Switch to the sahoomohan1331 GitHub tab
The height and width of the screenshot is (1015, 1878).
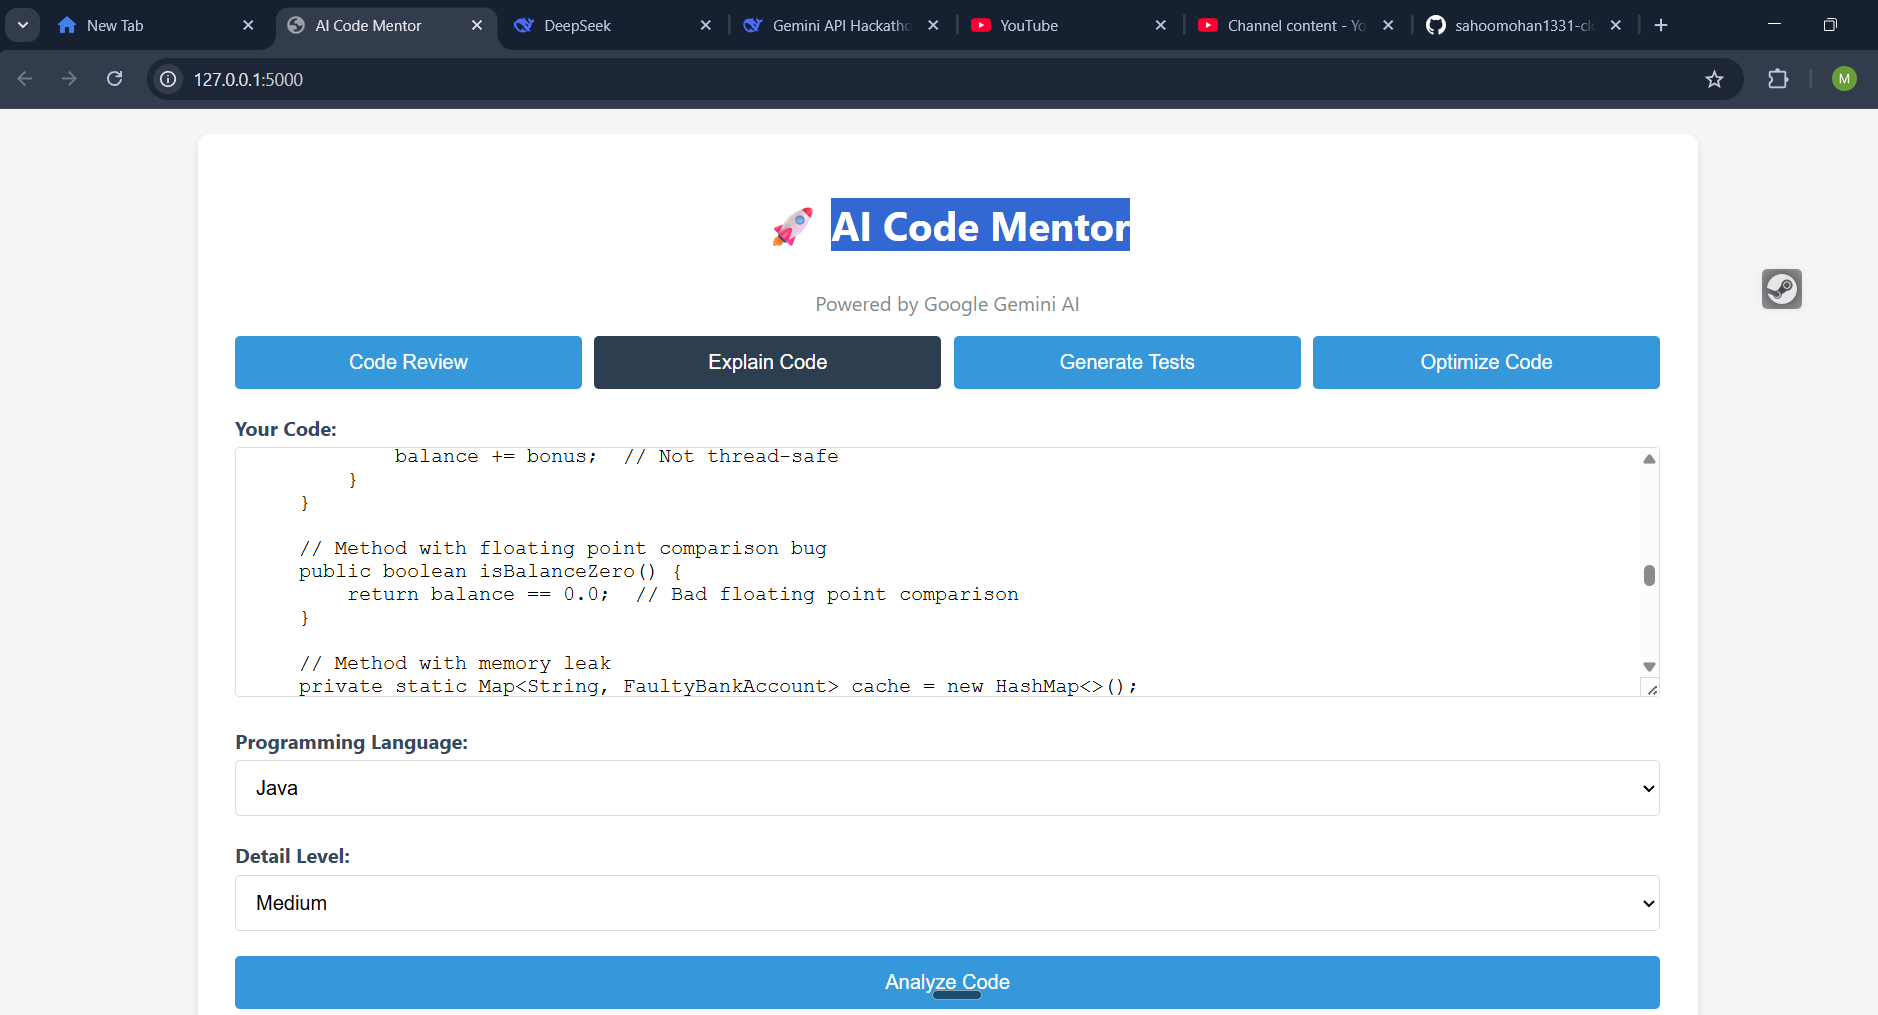[x=1523, y=25]
